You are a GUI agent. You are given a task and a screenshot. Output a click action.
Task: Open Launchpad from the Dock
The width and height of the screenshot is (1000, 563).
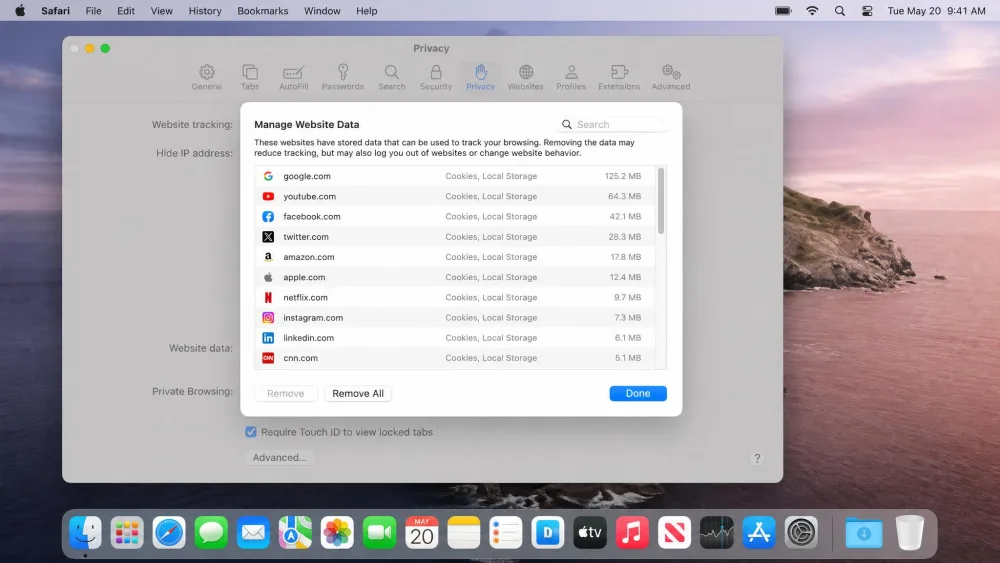(127, 532)
